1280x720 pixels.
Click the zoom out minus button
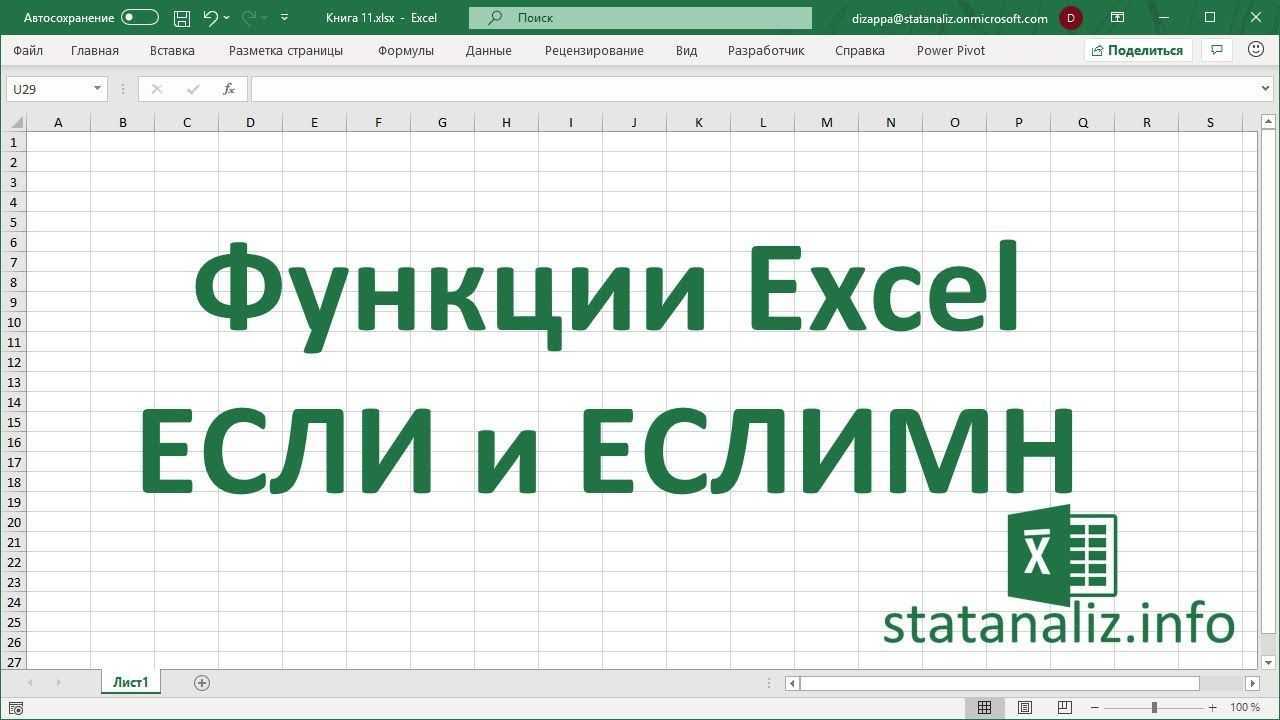click(x=1095, y=707)
